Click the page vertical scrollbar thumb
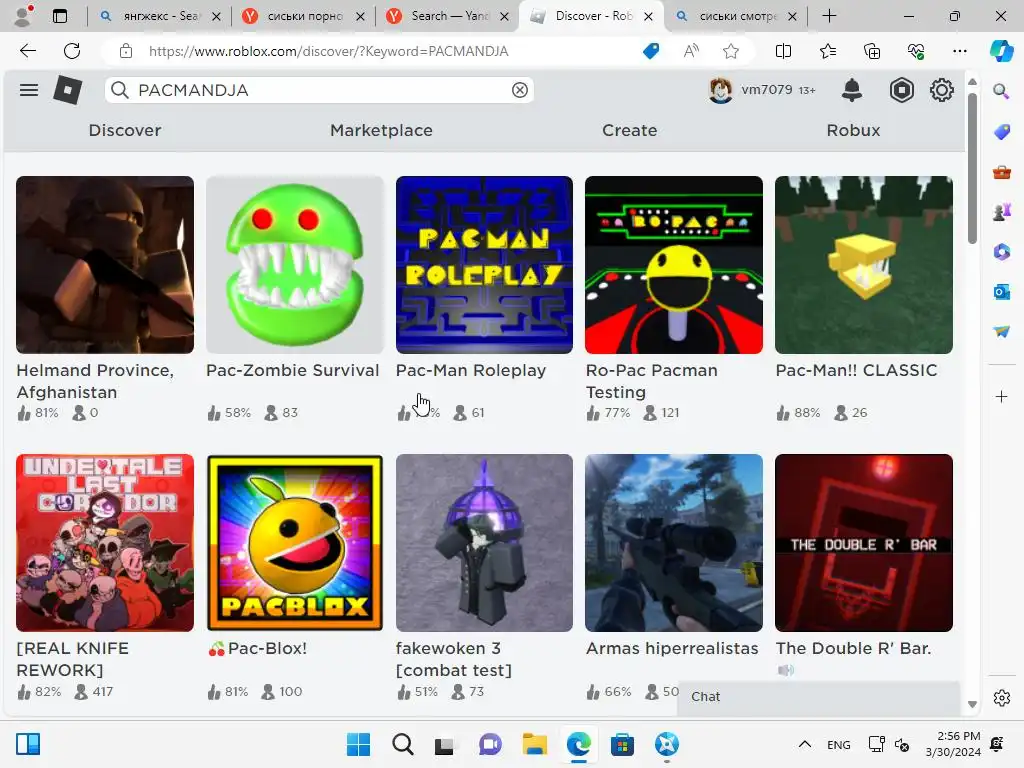The width and height of the screenshot is (1024, 768). [x=972, y=168]
